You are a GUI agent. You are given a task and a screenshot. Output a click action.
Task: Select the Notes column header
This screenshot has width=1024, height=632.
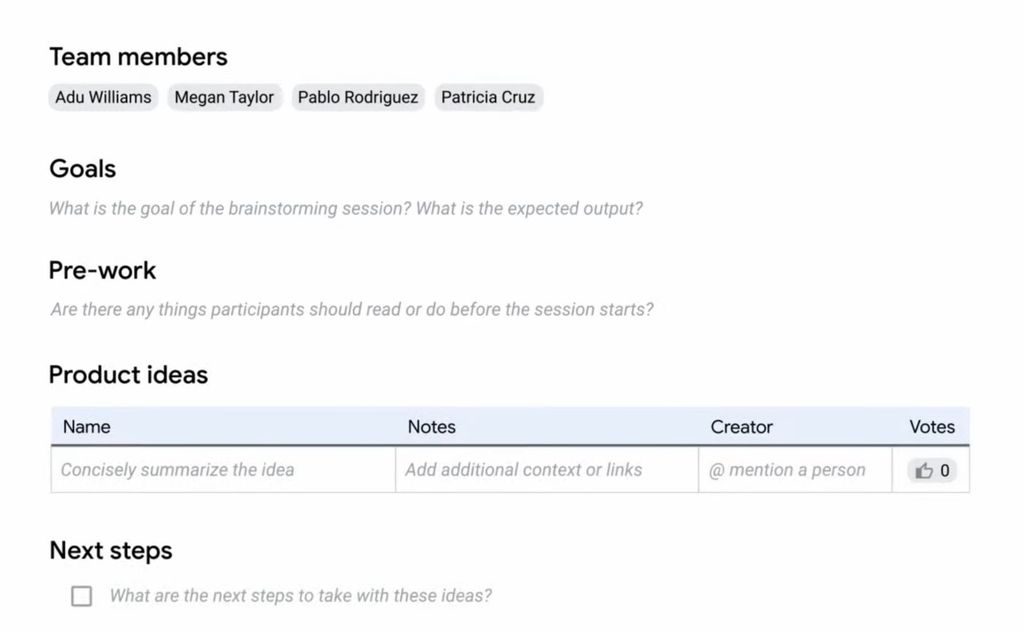click(x=432, y=427)
